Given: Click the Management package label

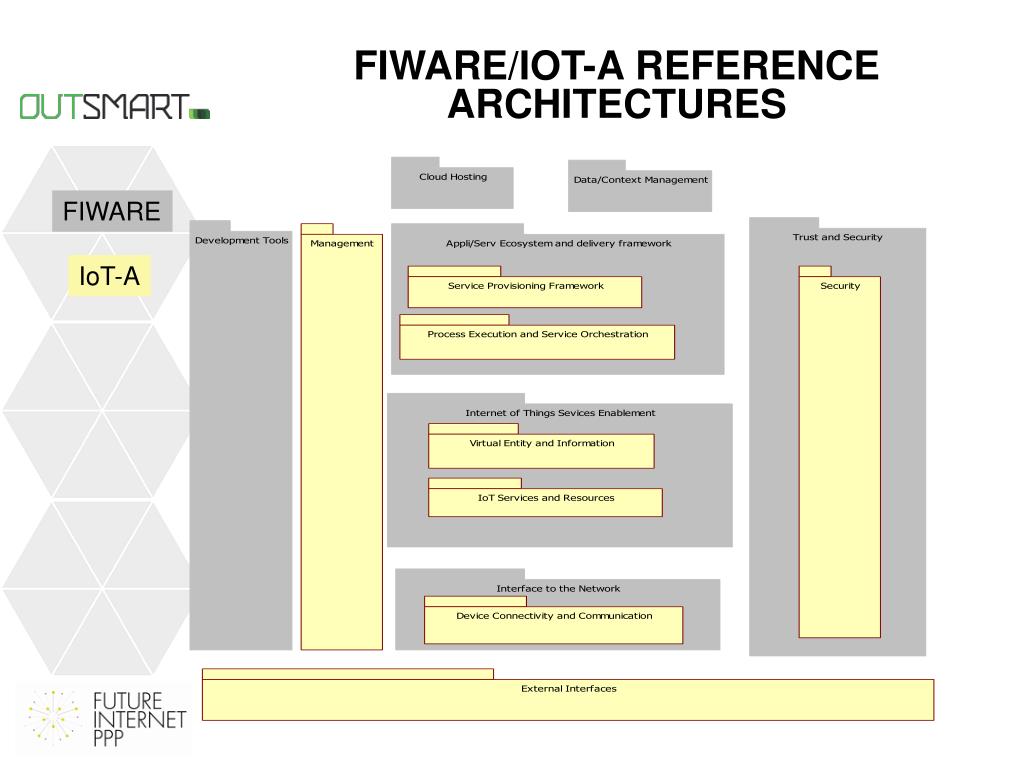Looking at the screenshot, I should (x=342, y=243).
